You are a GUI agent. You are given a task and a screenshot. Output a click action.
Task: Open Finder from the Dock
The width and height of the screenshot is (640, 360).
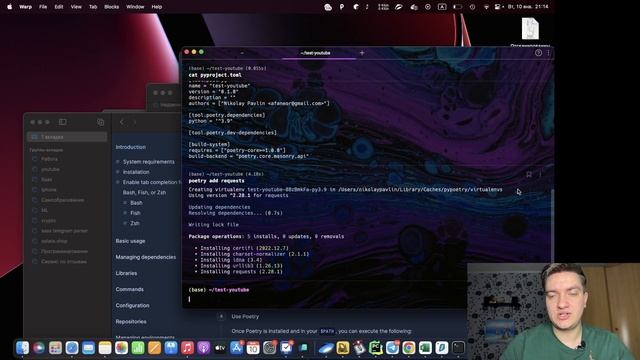[x=22, y=348]
